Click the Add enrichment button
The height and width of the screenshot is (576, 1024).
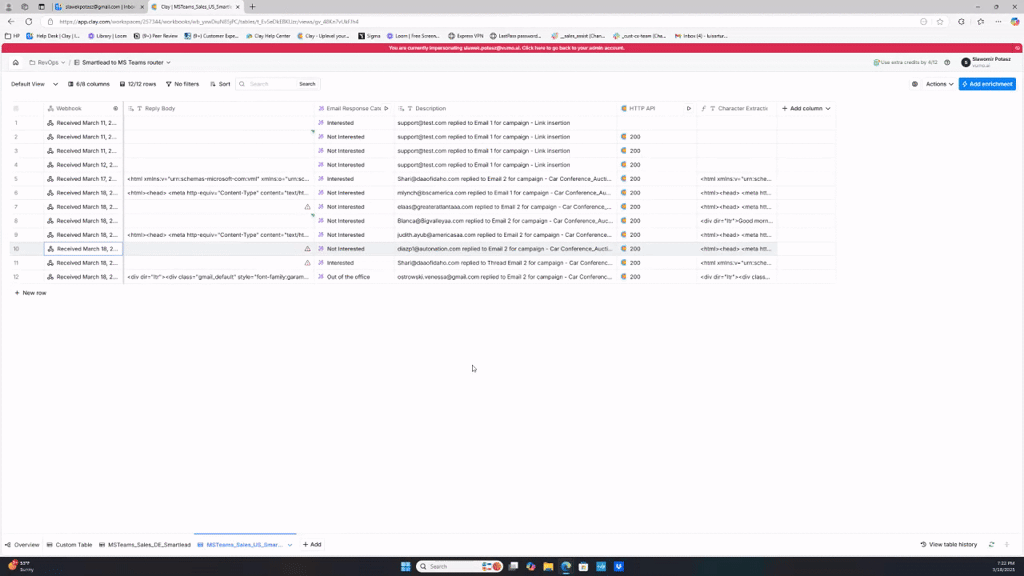(987, 84)
